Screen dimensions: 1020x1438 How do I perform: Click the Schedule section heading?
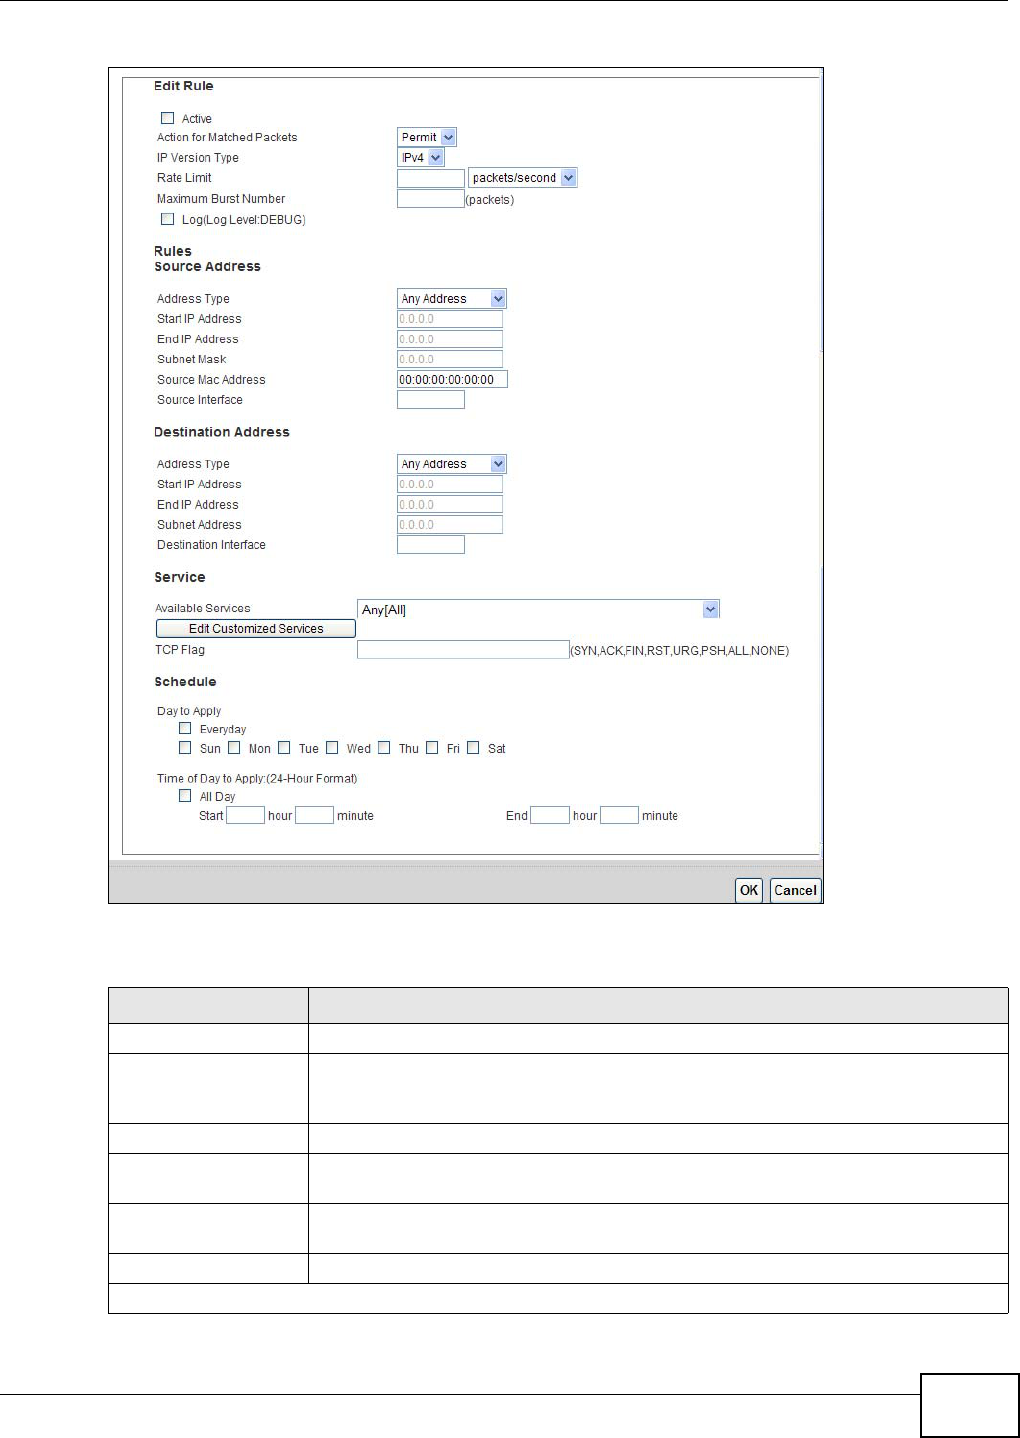pyautogui.click(x=185, y=682)
